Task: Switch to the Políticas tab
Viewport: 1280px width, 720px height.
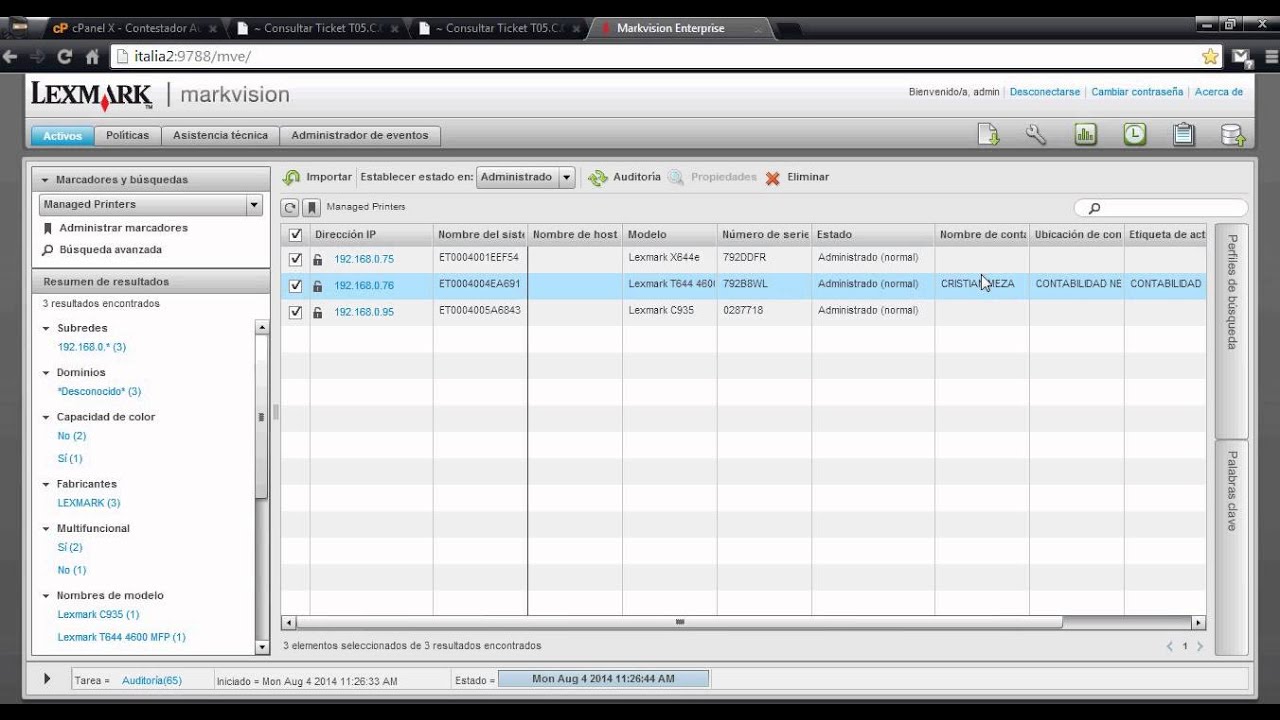Action: (x=128, y=136)
